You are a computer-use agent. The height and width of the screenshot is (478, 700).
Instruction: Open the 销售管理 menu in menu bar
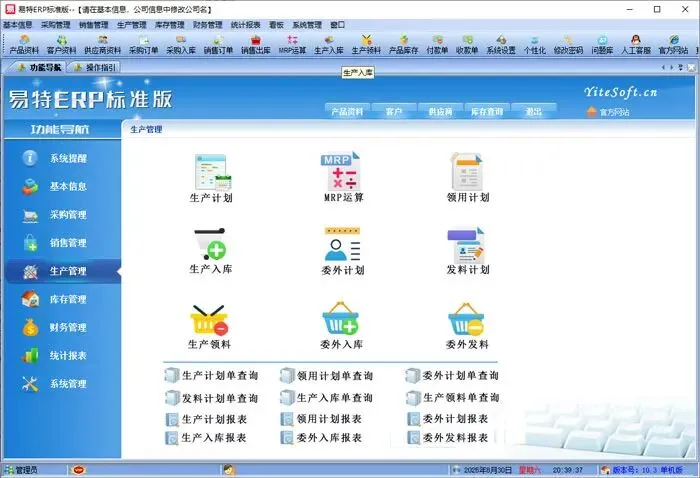(93, 25)
